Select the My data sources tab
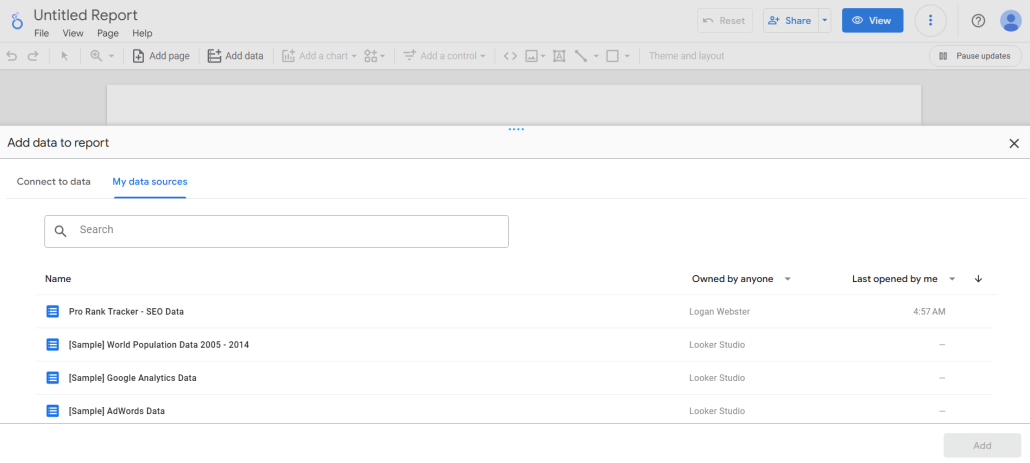This screenshot has width=1030, height=463. 150,182
